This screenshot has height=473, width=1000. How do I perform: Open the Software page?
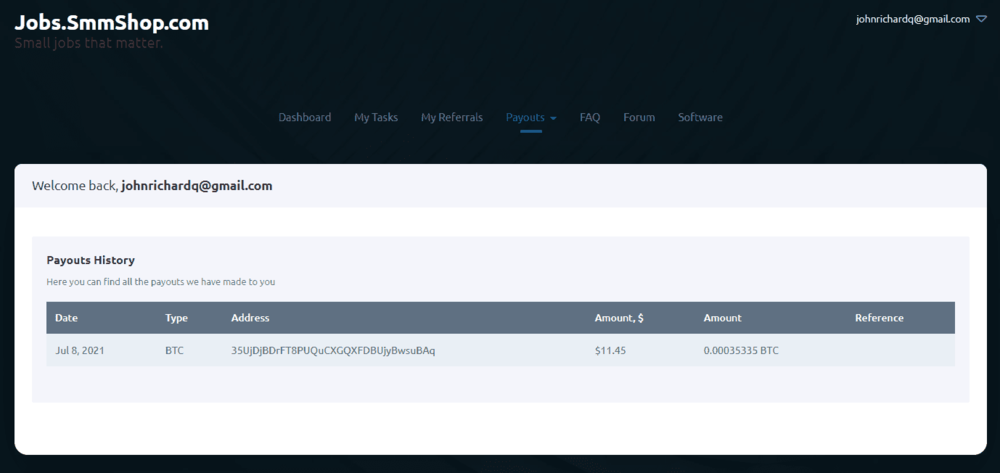(x=700, y=117)
